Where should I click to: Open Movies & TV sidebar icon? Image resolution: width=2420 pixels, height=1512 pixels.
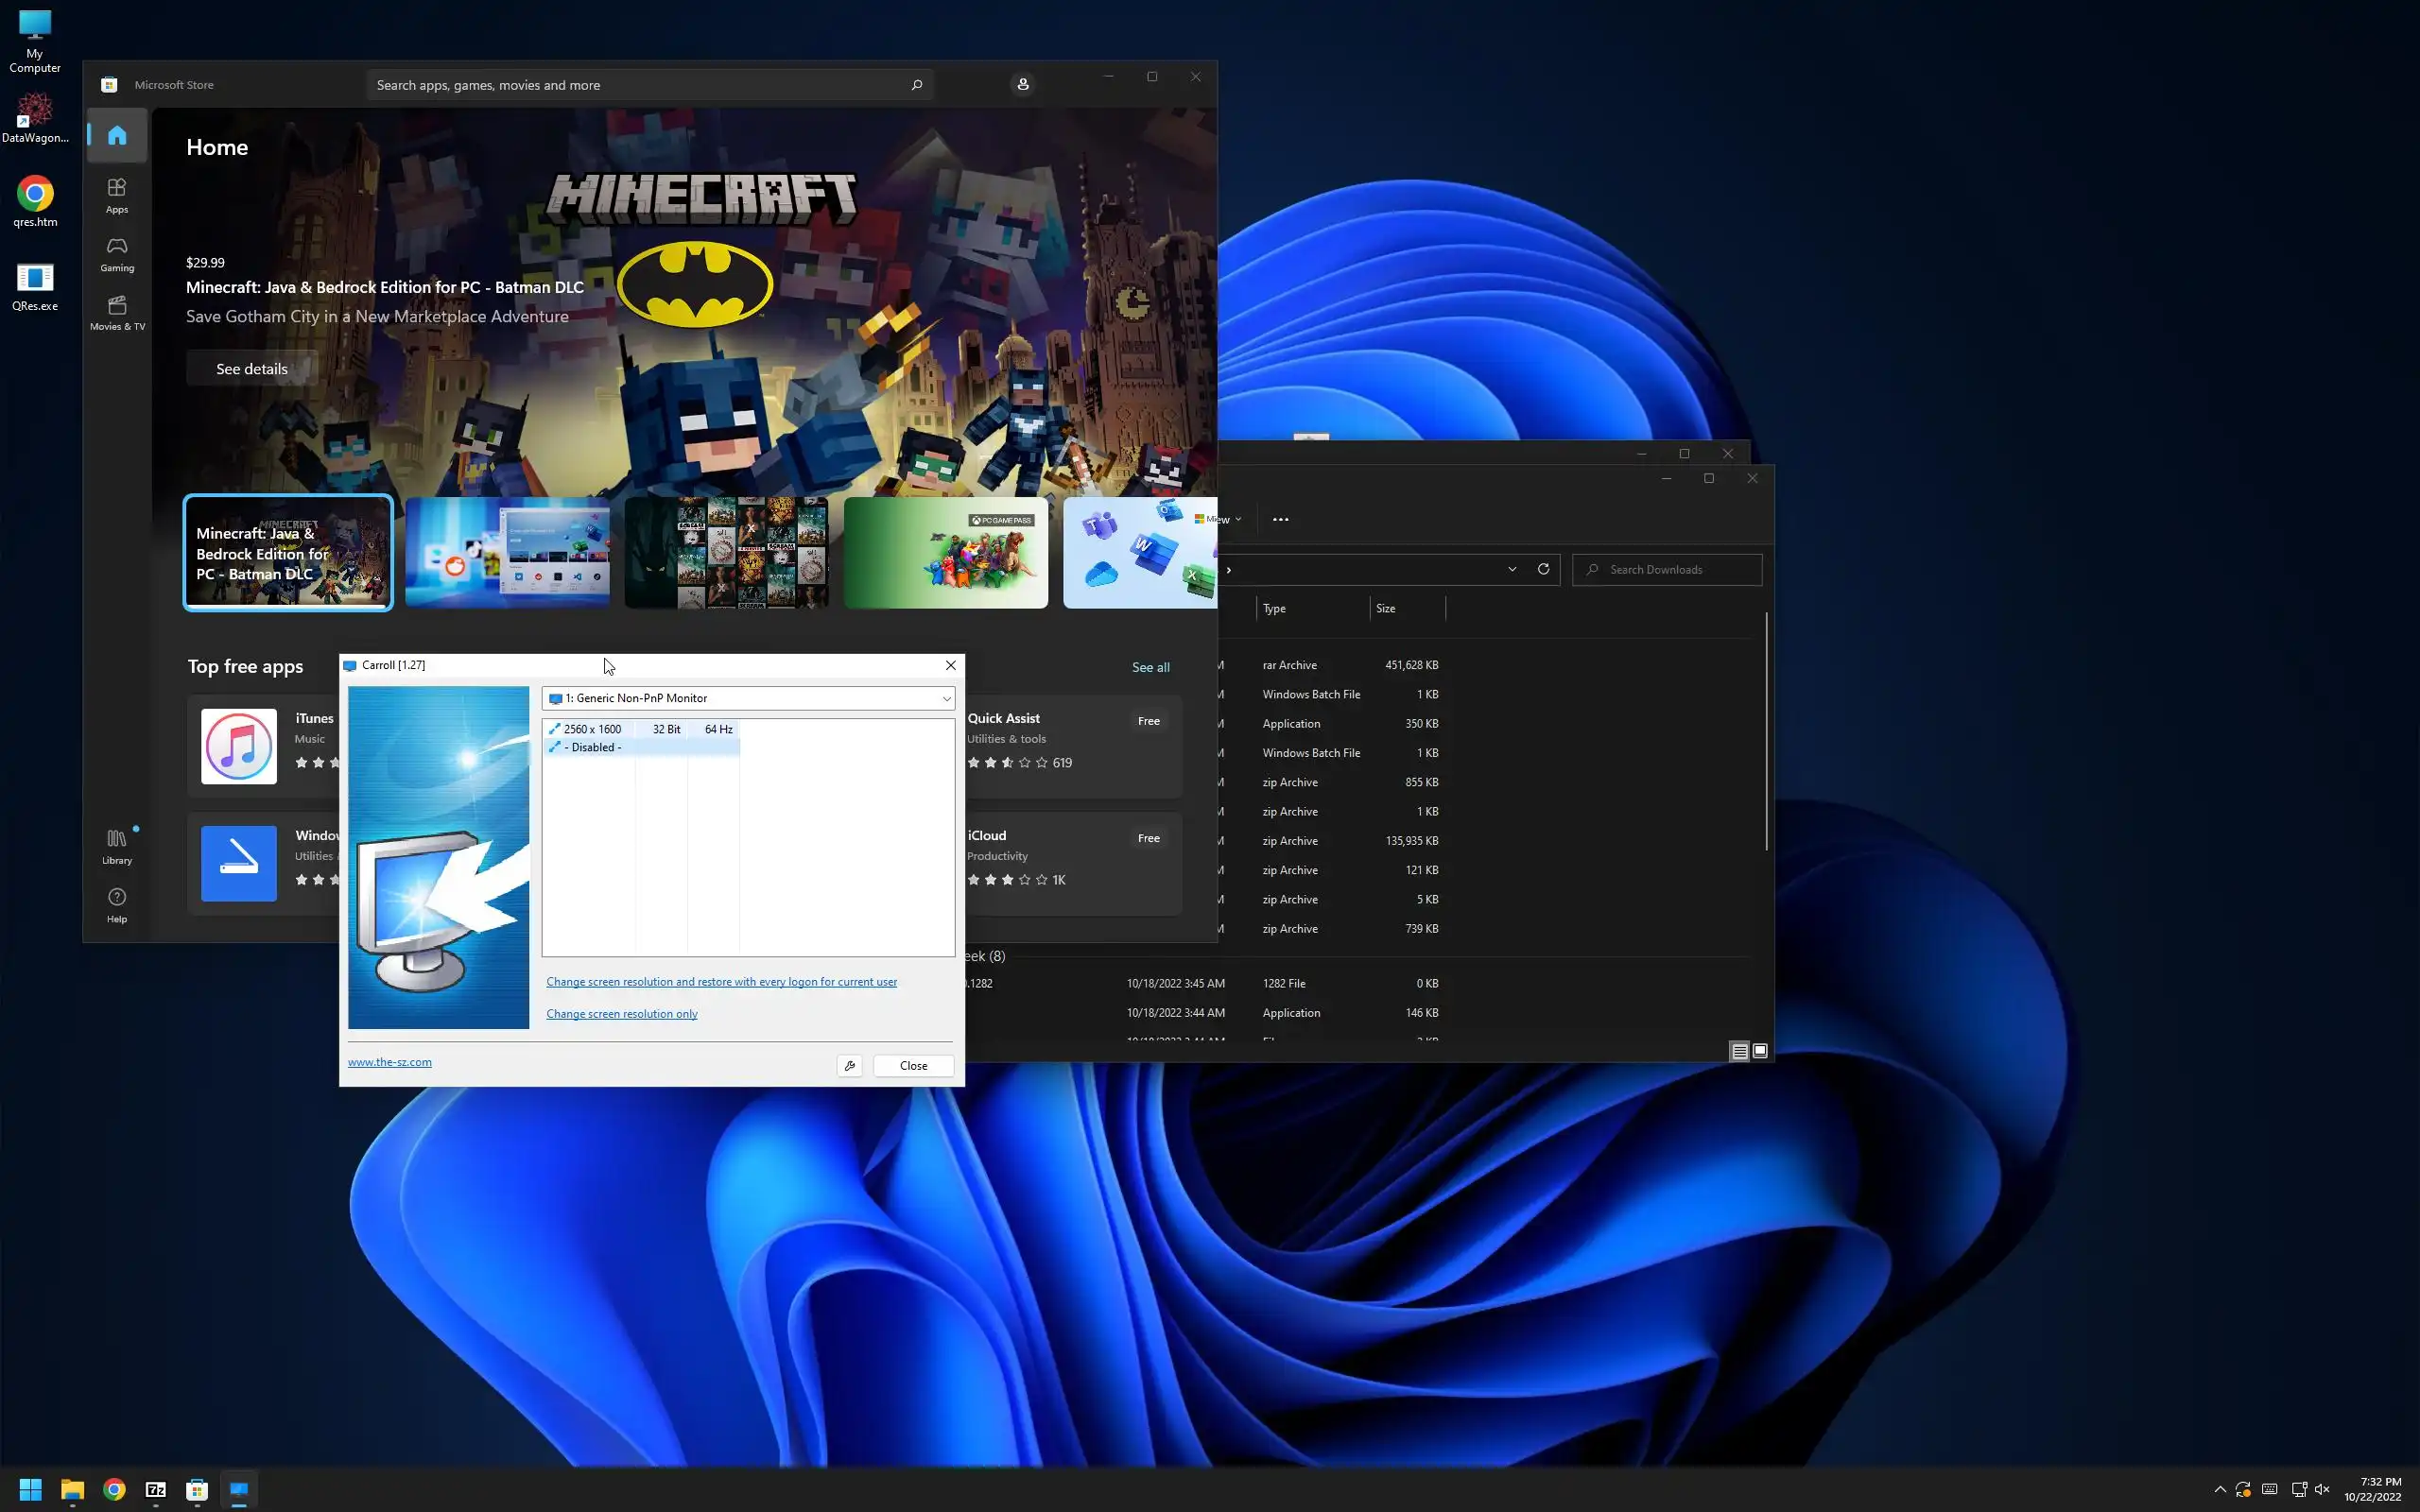coord(117,312)
